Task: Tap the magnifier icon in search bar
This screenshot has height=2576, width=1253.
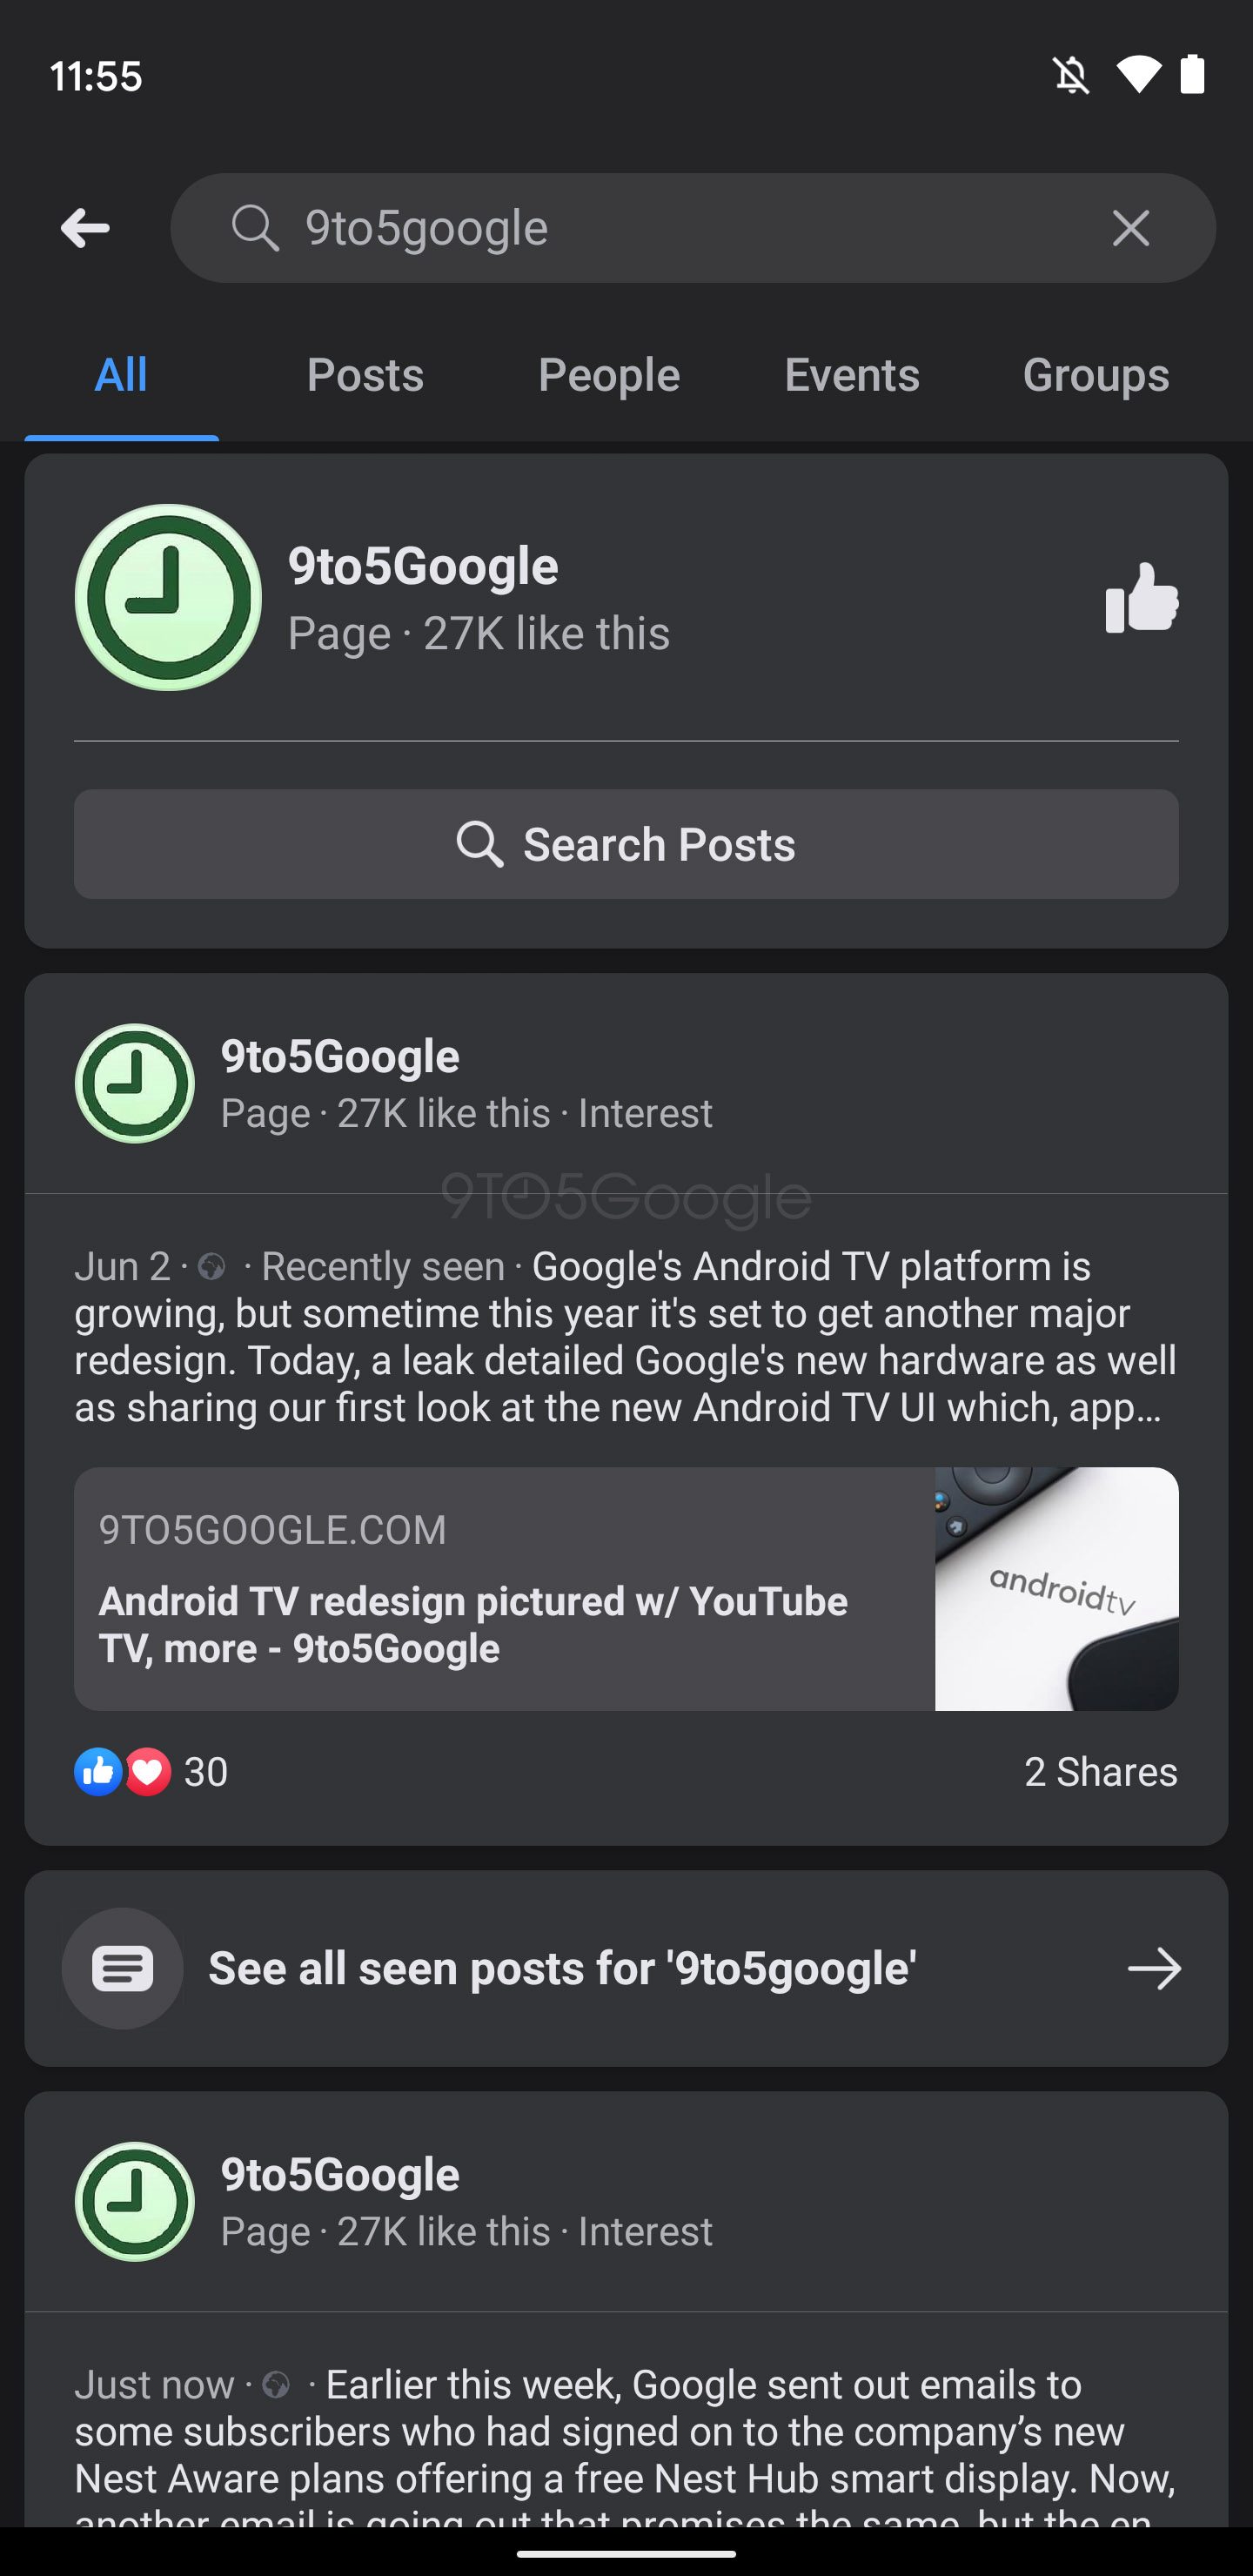Action: [255, 228]
